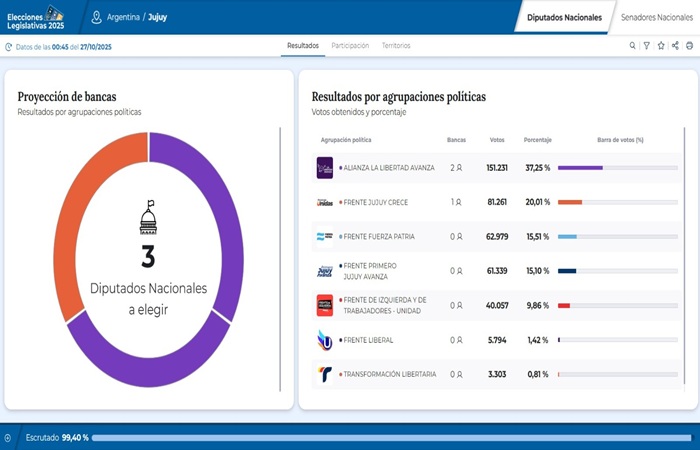Click the print icon

click(x=689, y=46)
